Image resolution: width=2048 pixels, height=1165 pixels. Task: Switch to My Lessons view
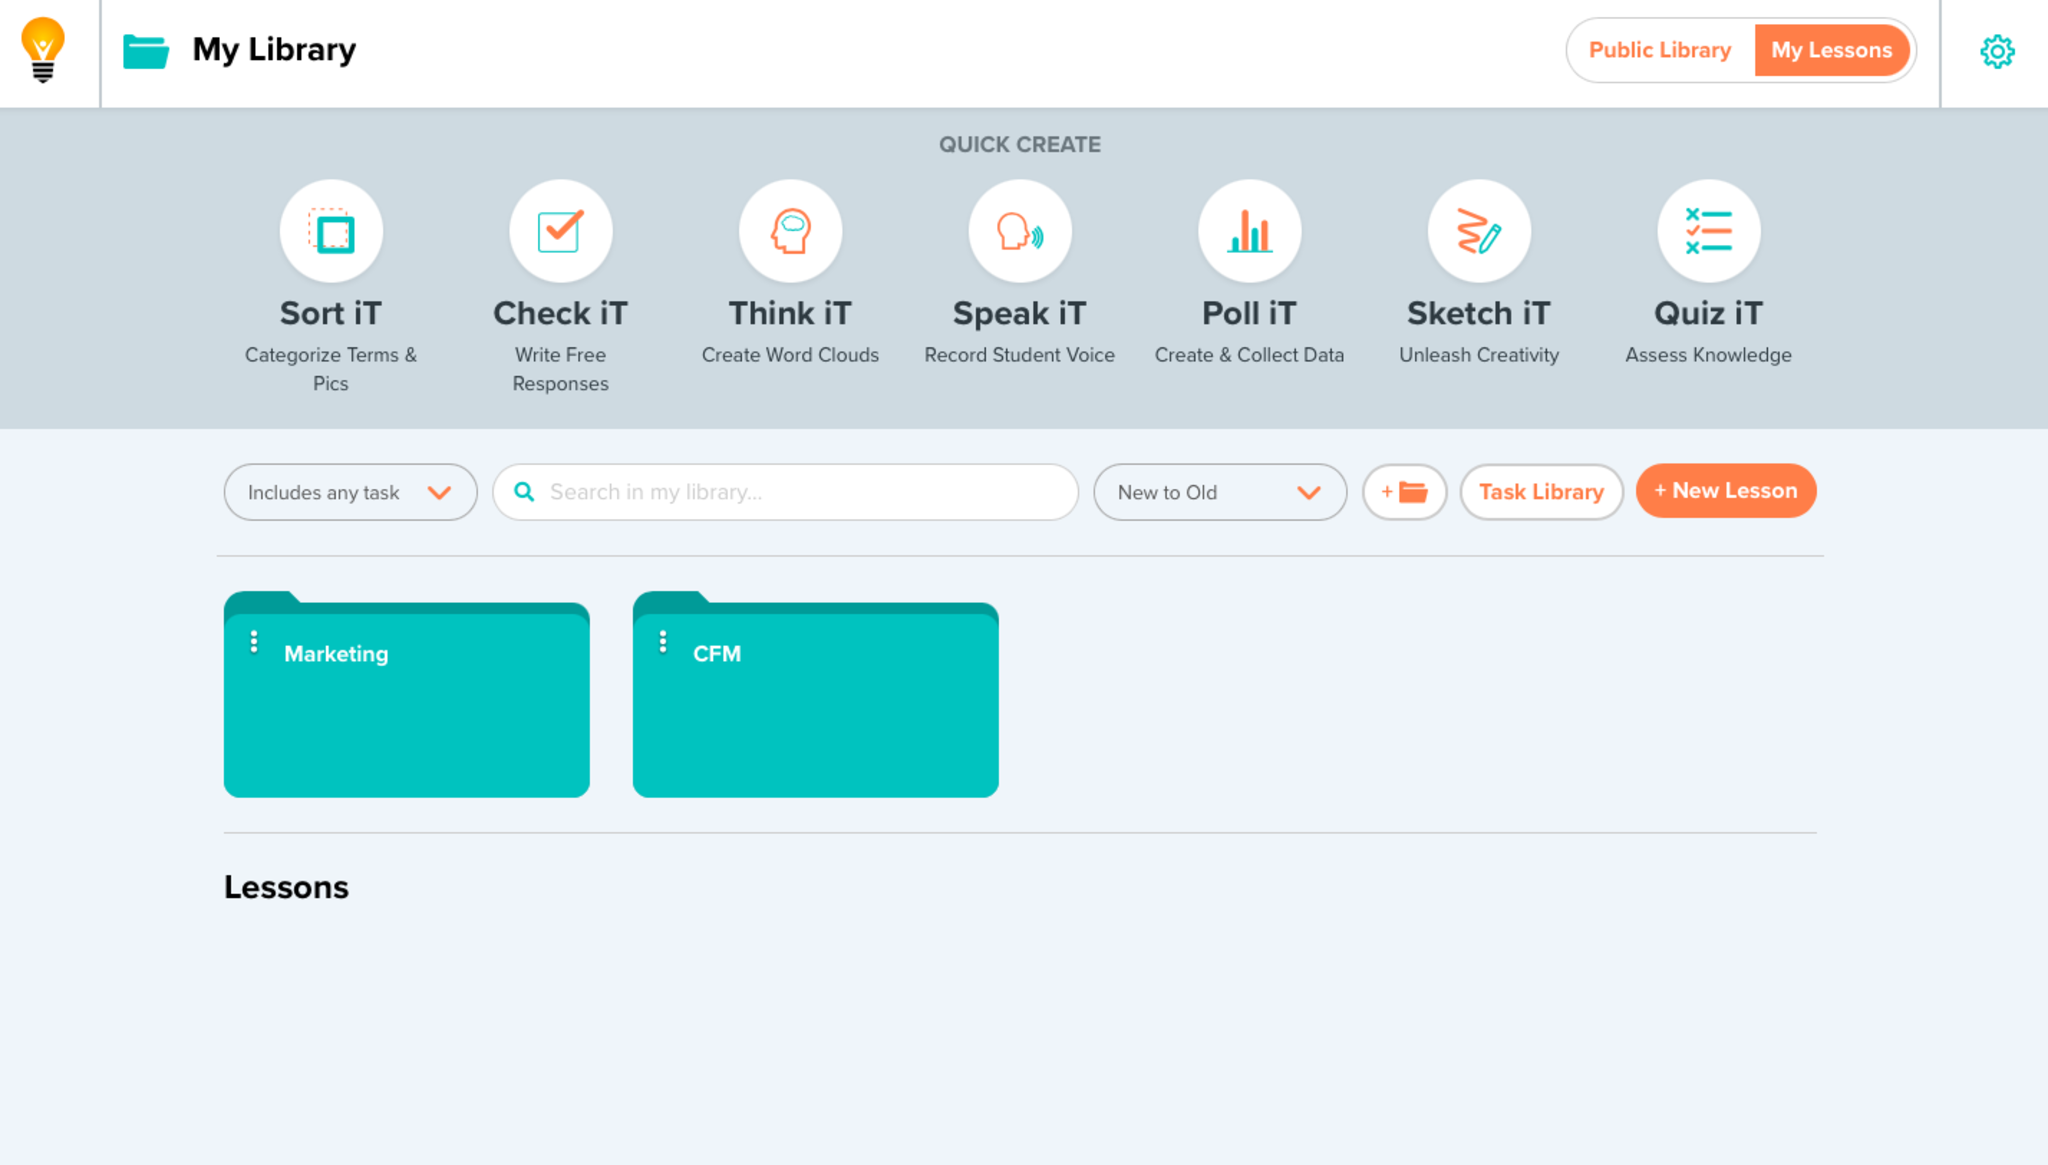point(1831,50)
